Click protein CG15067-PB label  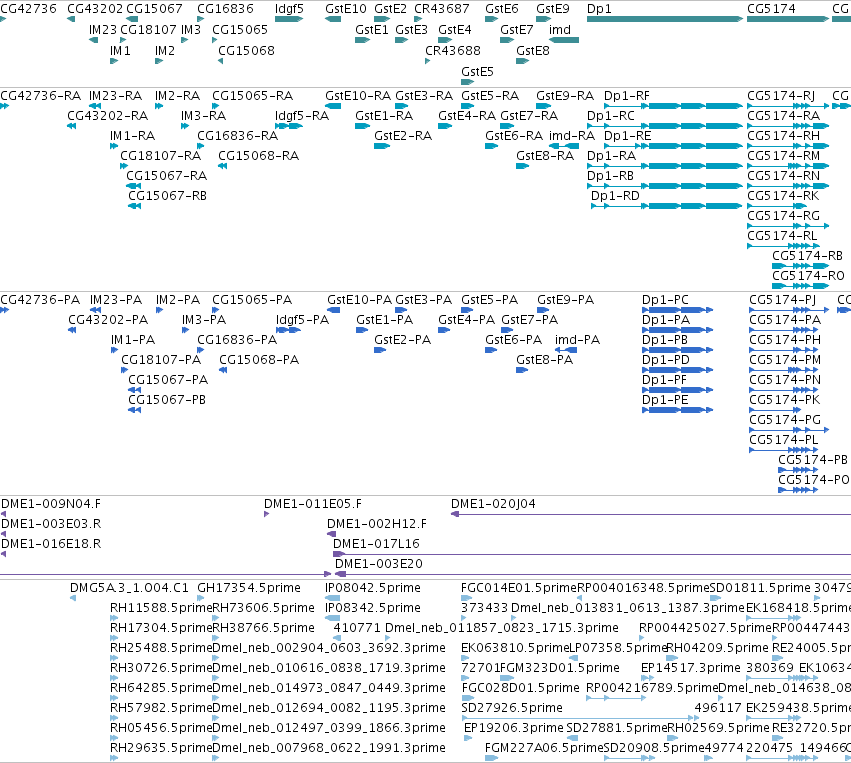(167, 400)
